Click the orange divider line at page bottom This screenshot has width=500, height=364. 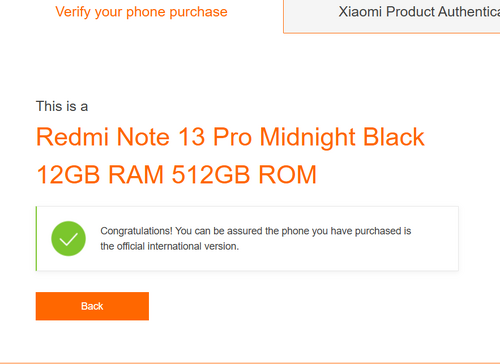[250, 363]
